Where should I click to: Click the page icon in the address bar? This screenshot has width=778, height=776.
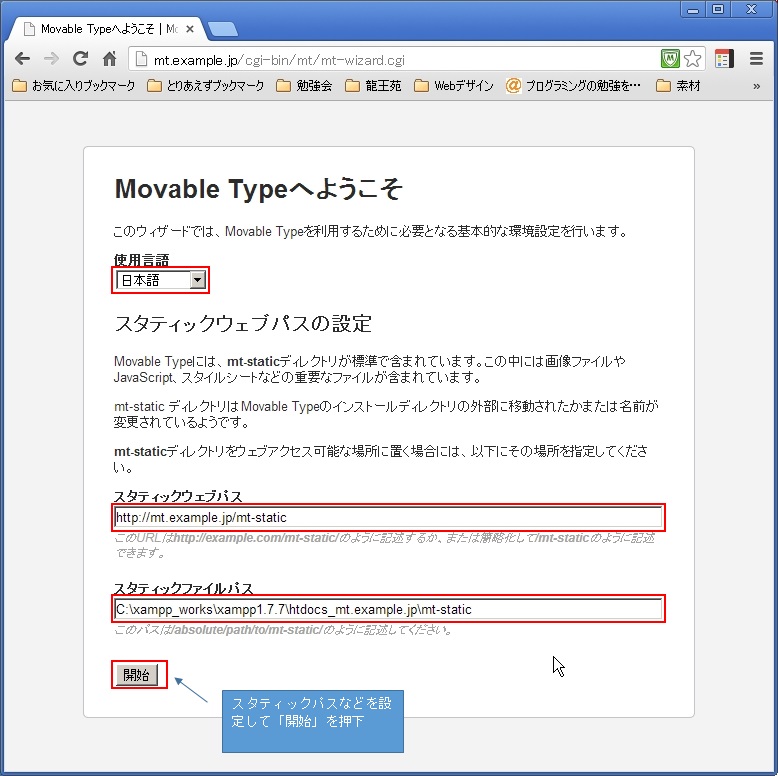(x=141, y=60)
